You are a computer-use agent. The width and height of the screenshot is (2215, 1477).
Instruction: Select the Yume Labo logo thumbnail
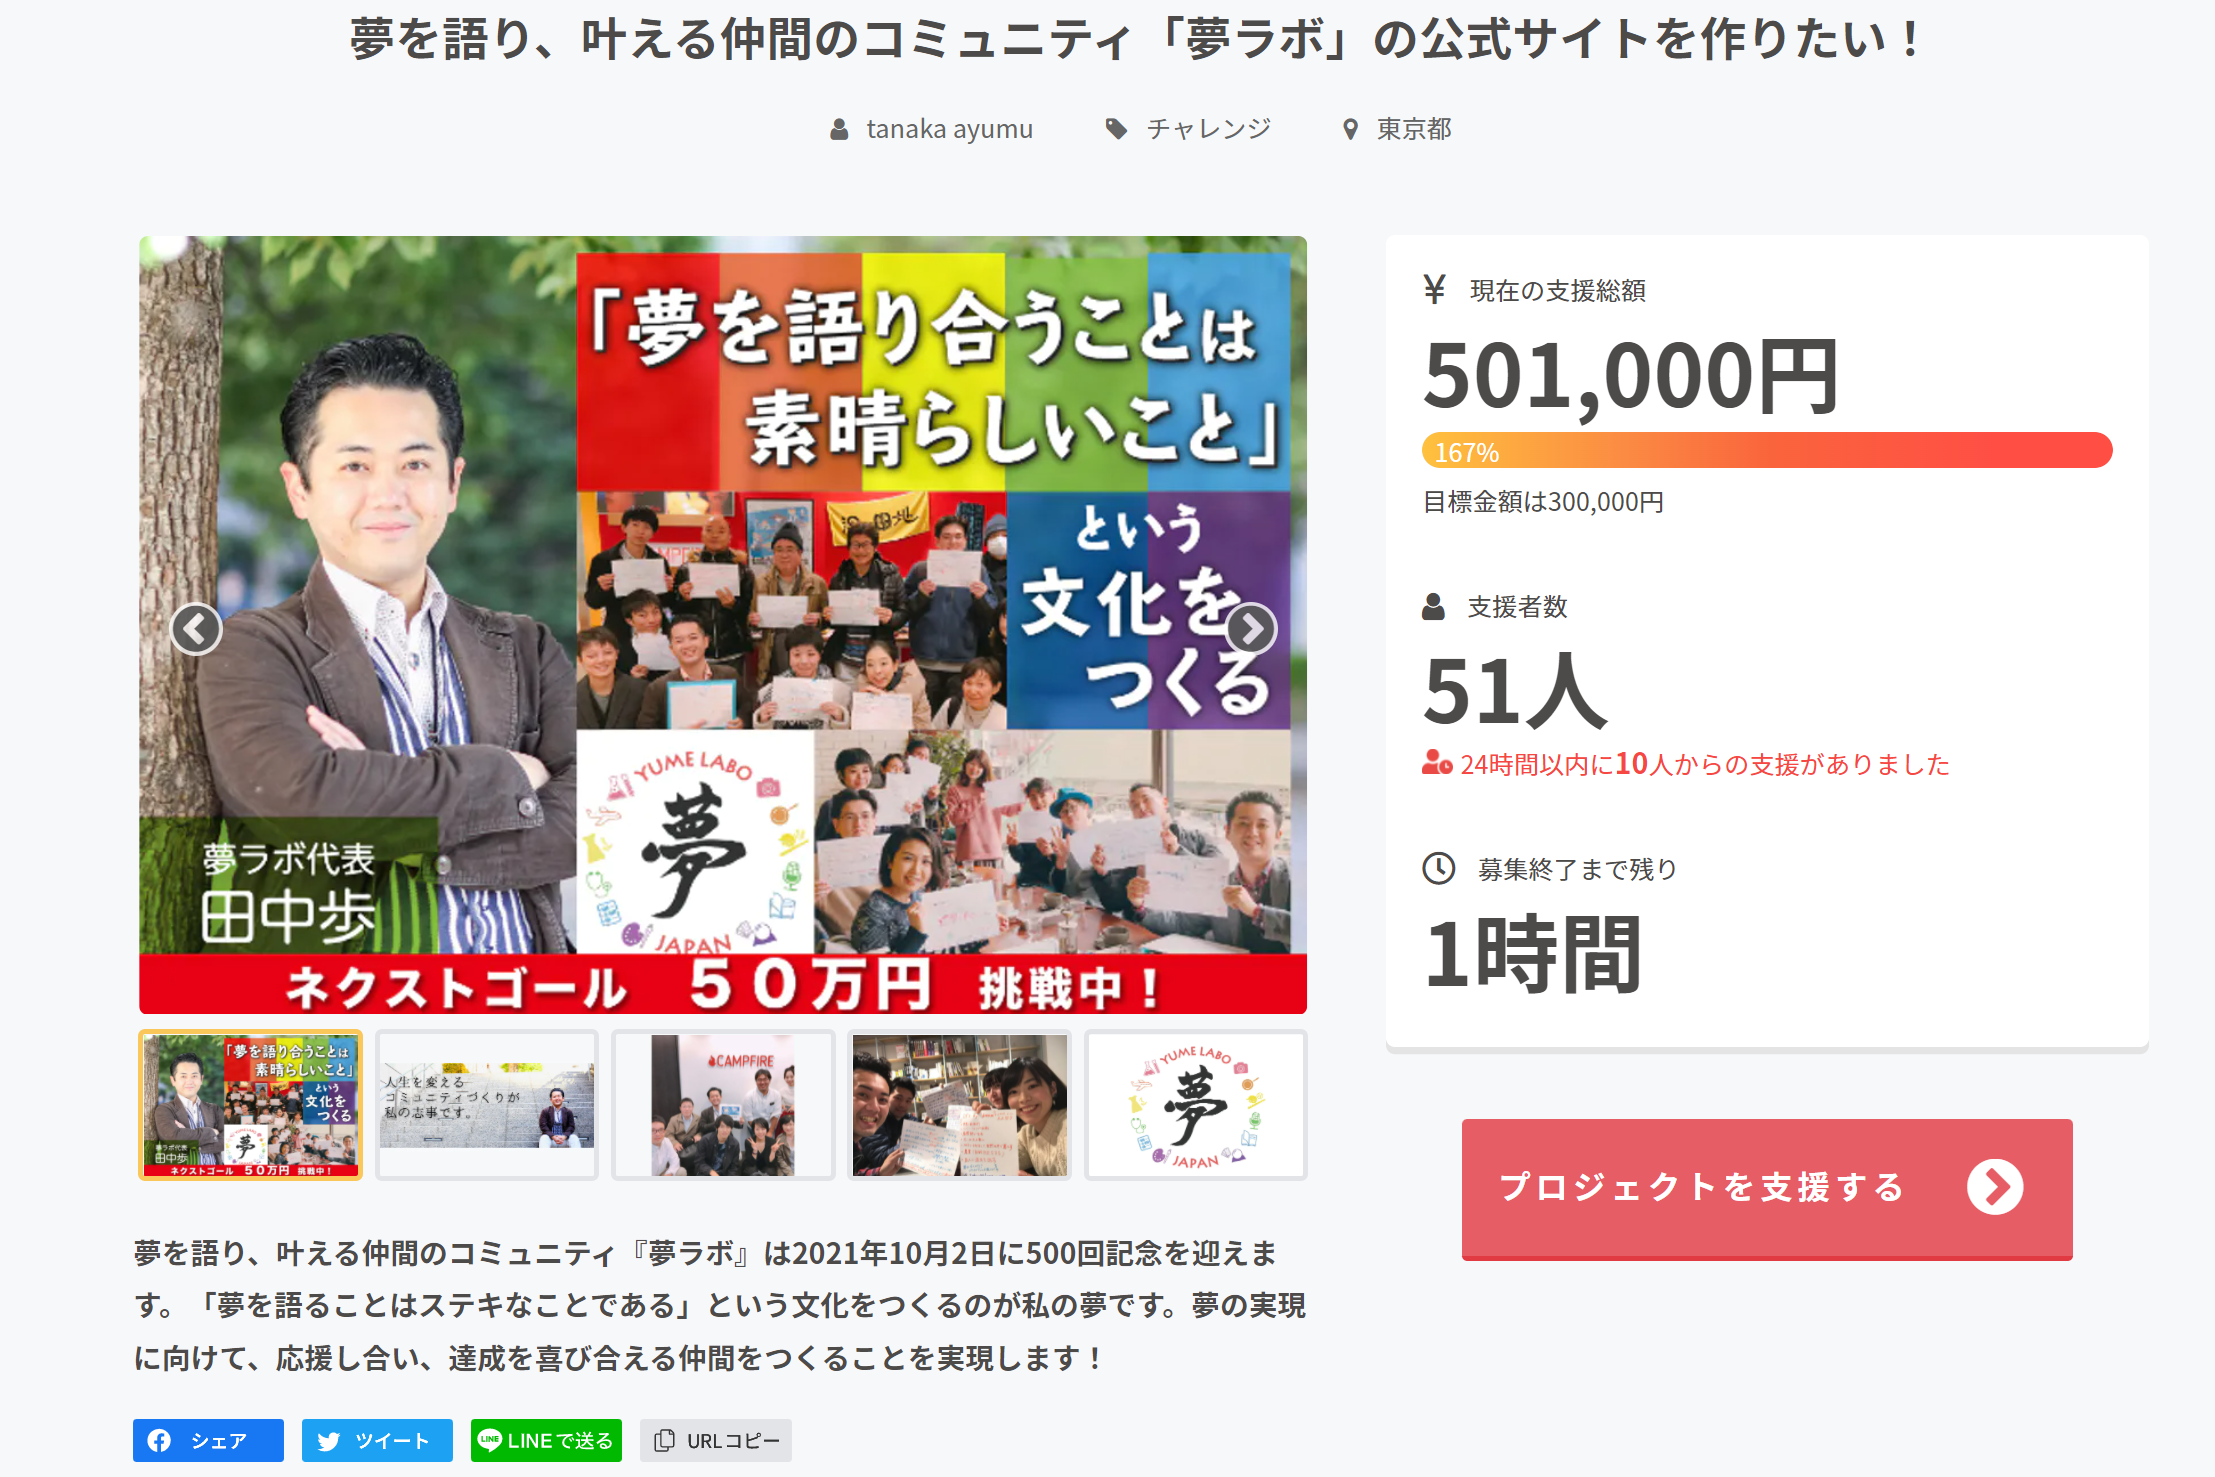pos(1196,1105)
